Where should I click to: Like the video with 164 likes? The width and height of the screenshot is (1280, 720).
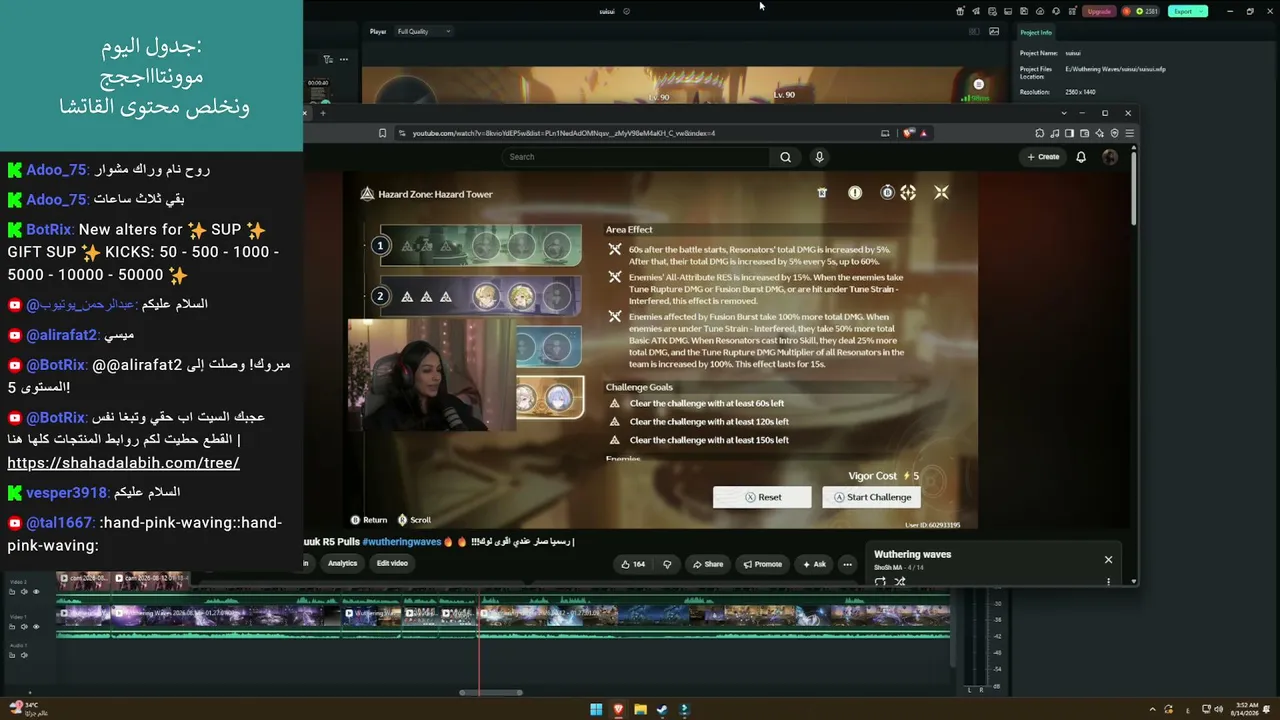pyautogui.click(x=633, y=564)
